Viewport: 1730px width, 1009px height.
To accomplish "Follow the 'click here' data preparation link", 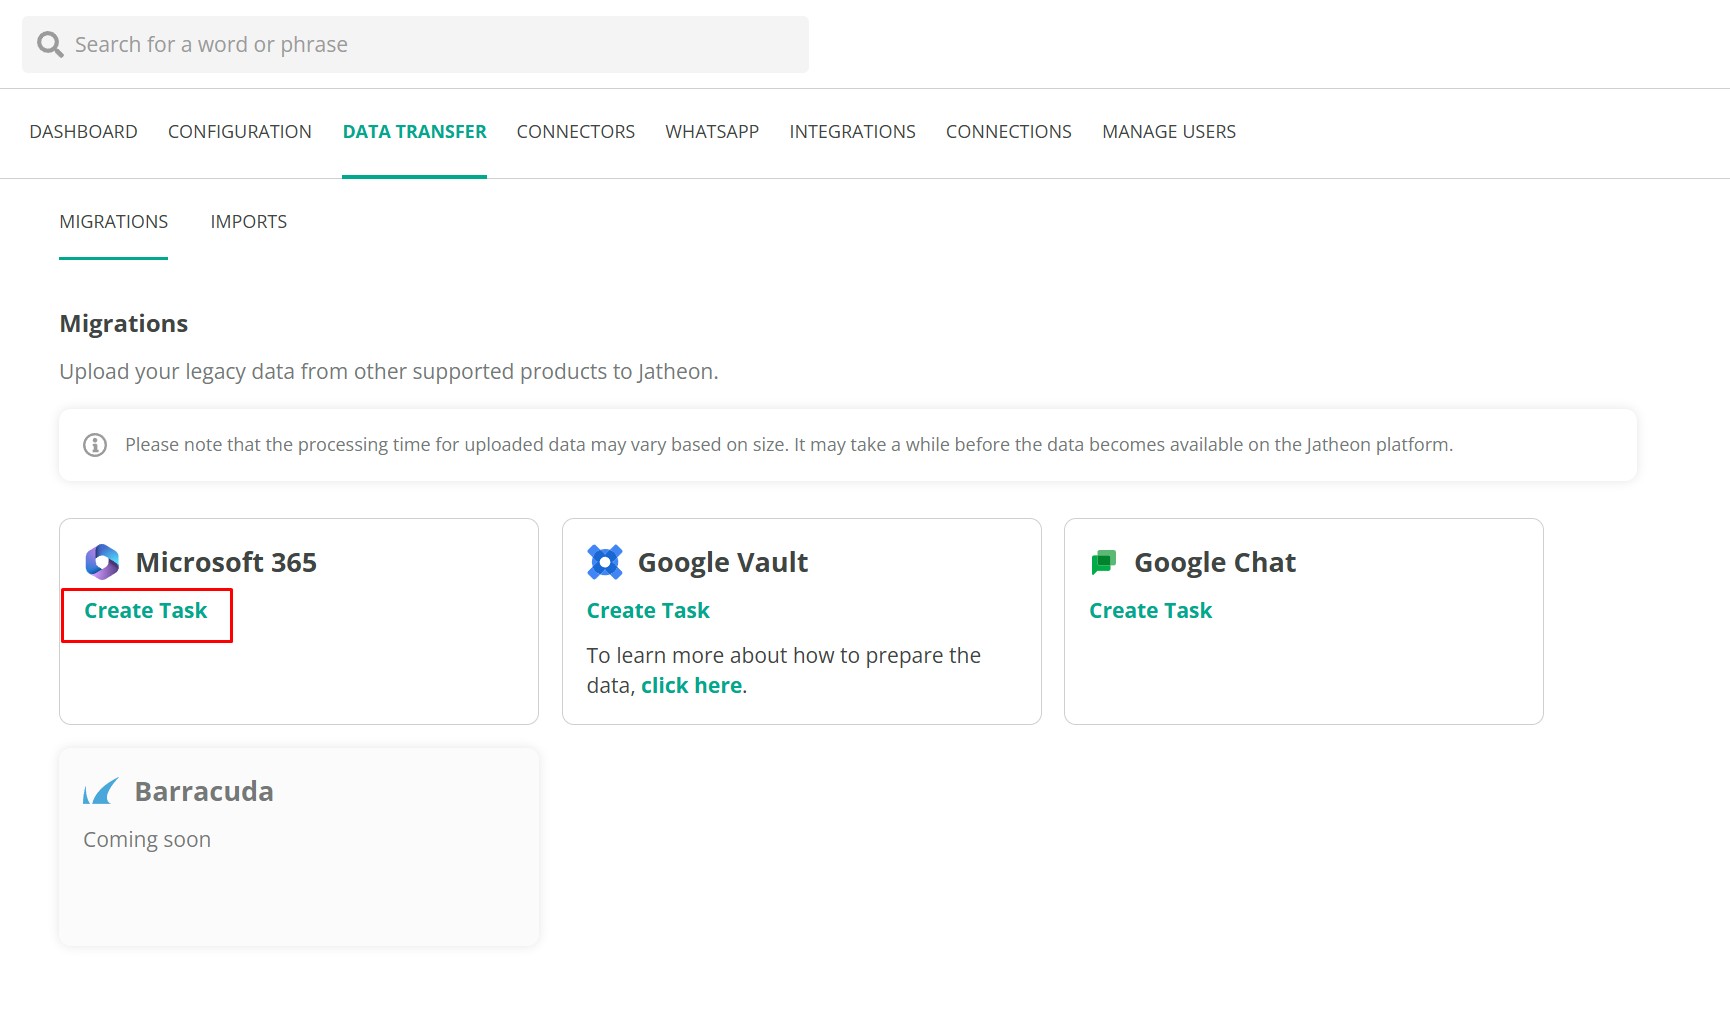I will (692, 686).
